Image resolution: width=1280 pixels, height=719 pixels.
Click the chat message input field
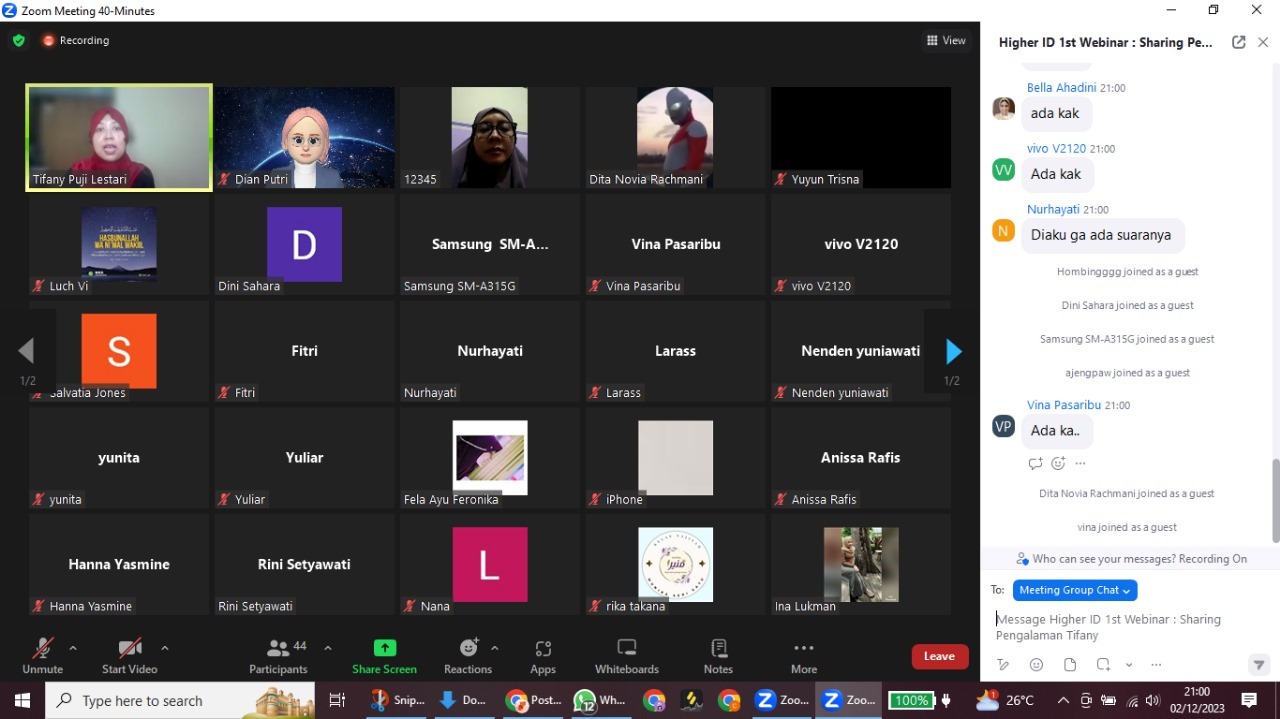[1120, 627]
